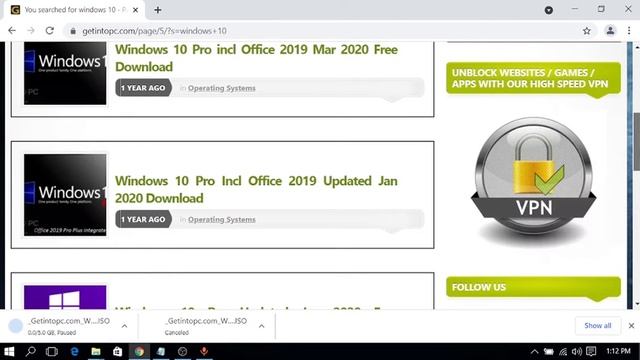Check the battery status tray icon
Image resolution: width=640 pixels, height=360 pixels.
(549, 351)
